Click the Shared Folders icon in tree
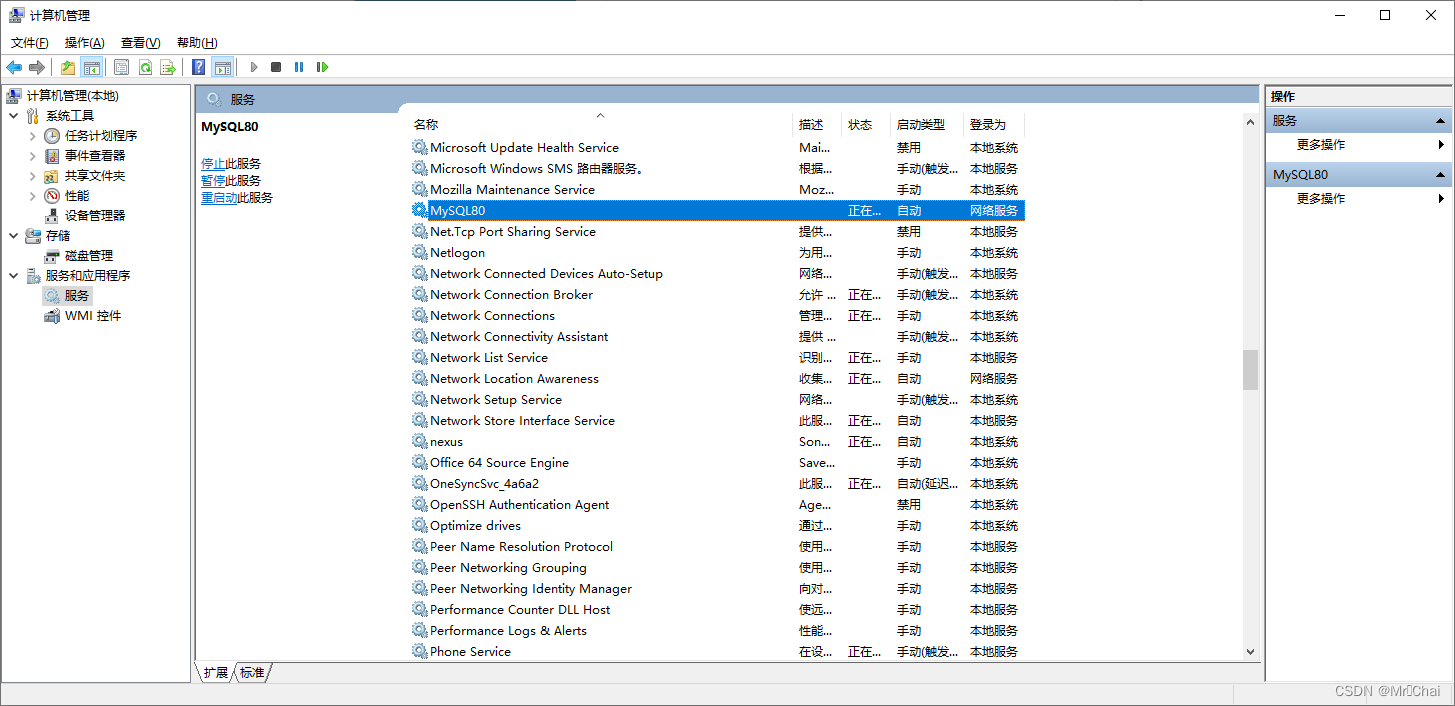The height and width of the screenshot is (706, 1455). coord(52,175)
